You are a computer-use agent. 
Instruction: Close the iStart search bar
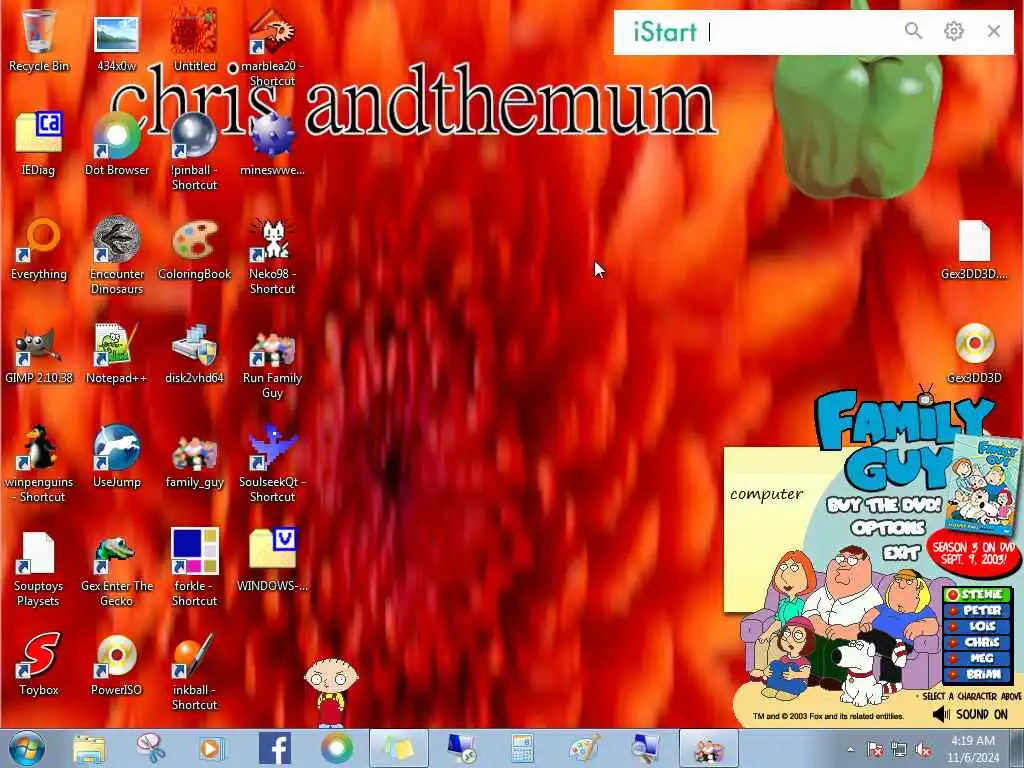pos(994,31)
